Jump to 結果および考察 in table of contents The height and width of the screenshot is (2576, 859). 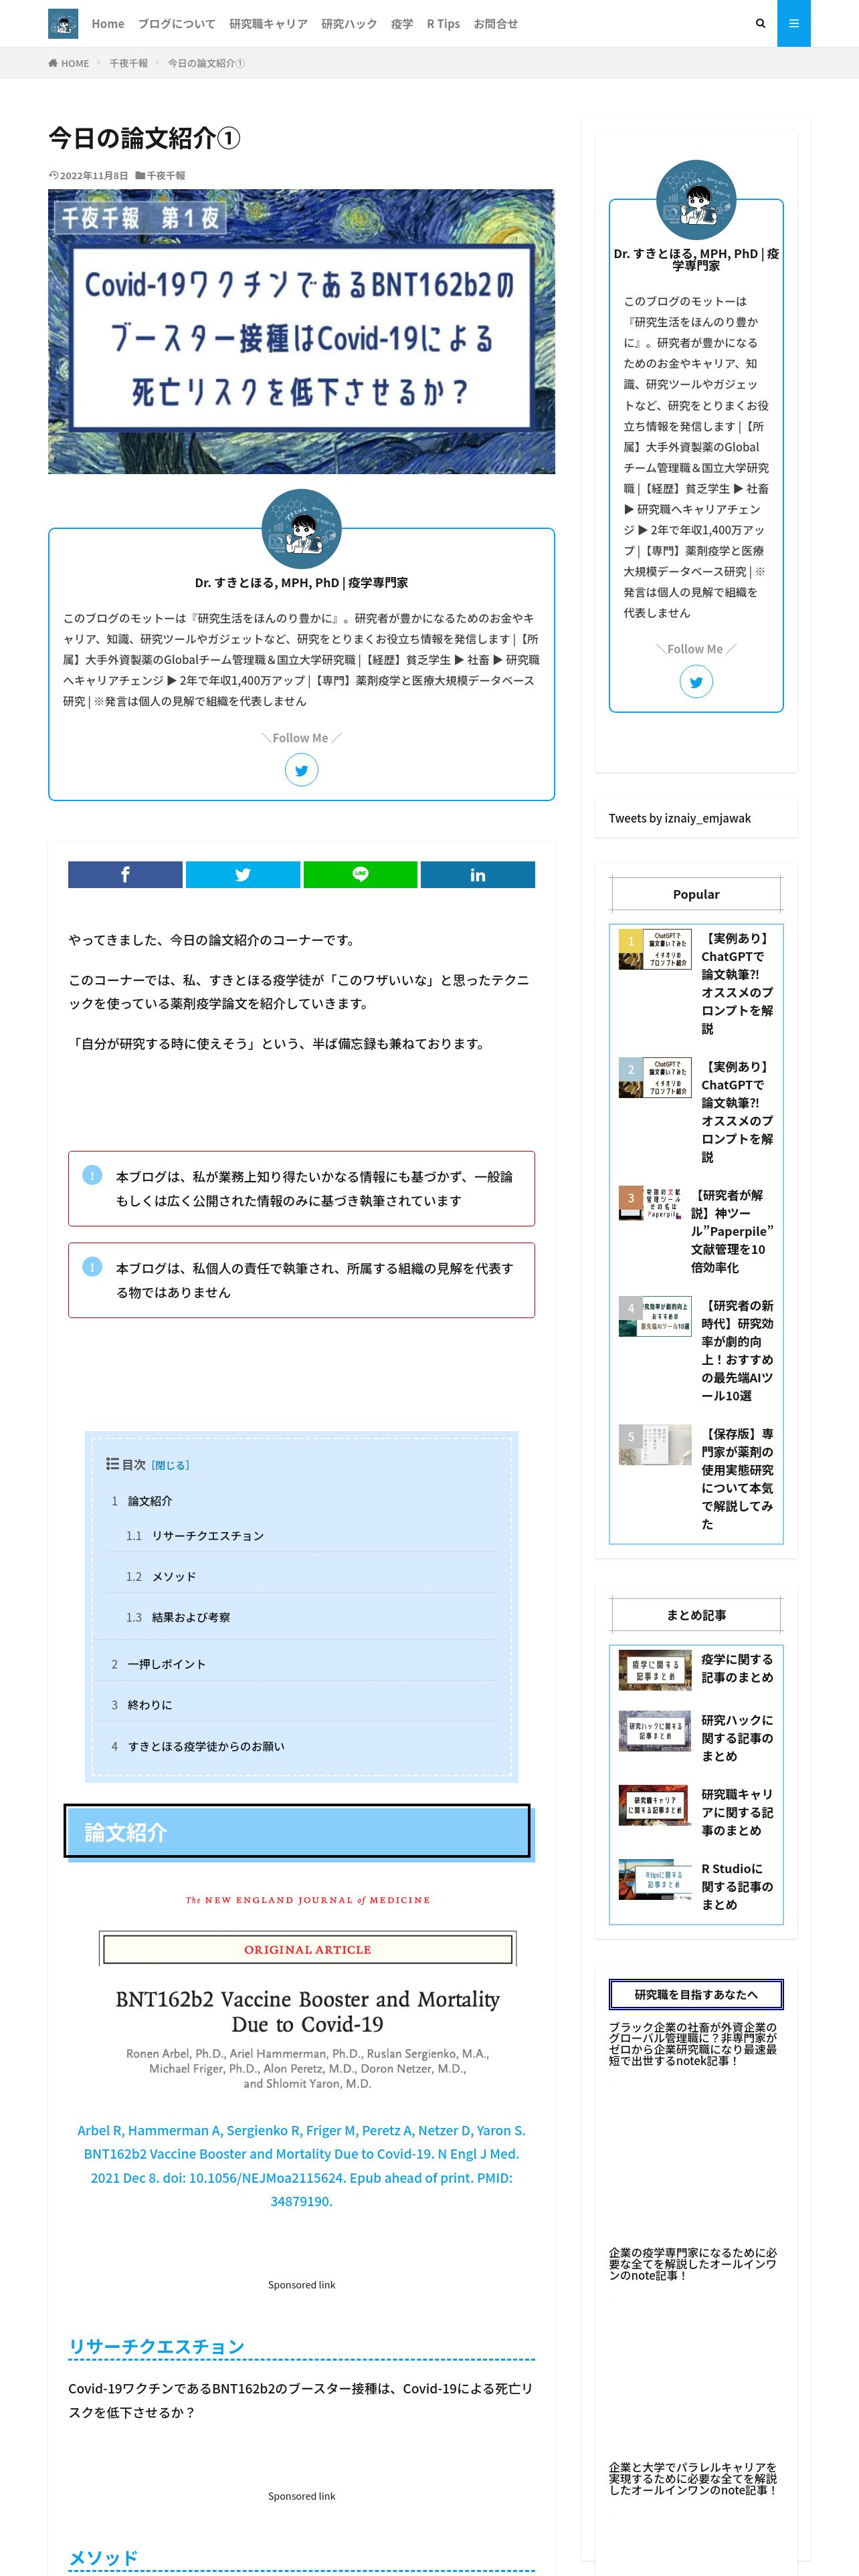[x=191, y=1618]
